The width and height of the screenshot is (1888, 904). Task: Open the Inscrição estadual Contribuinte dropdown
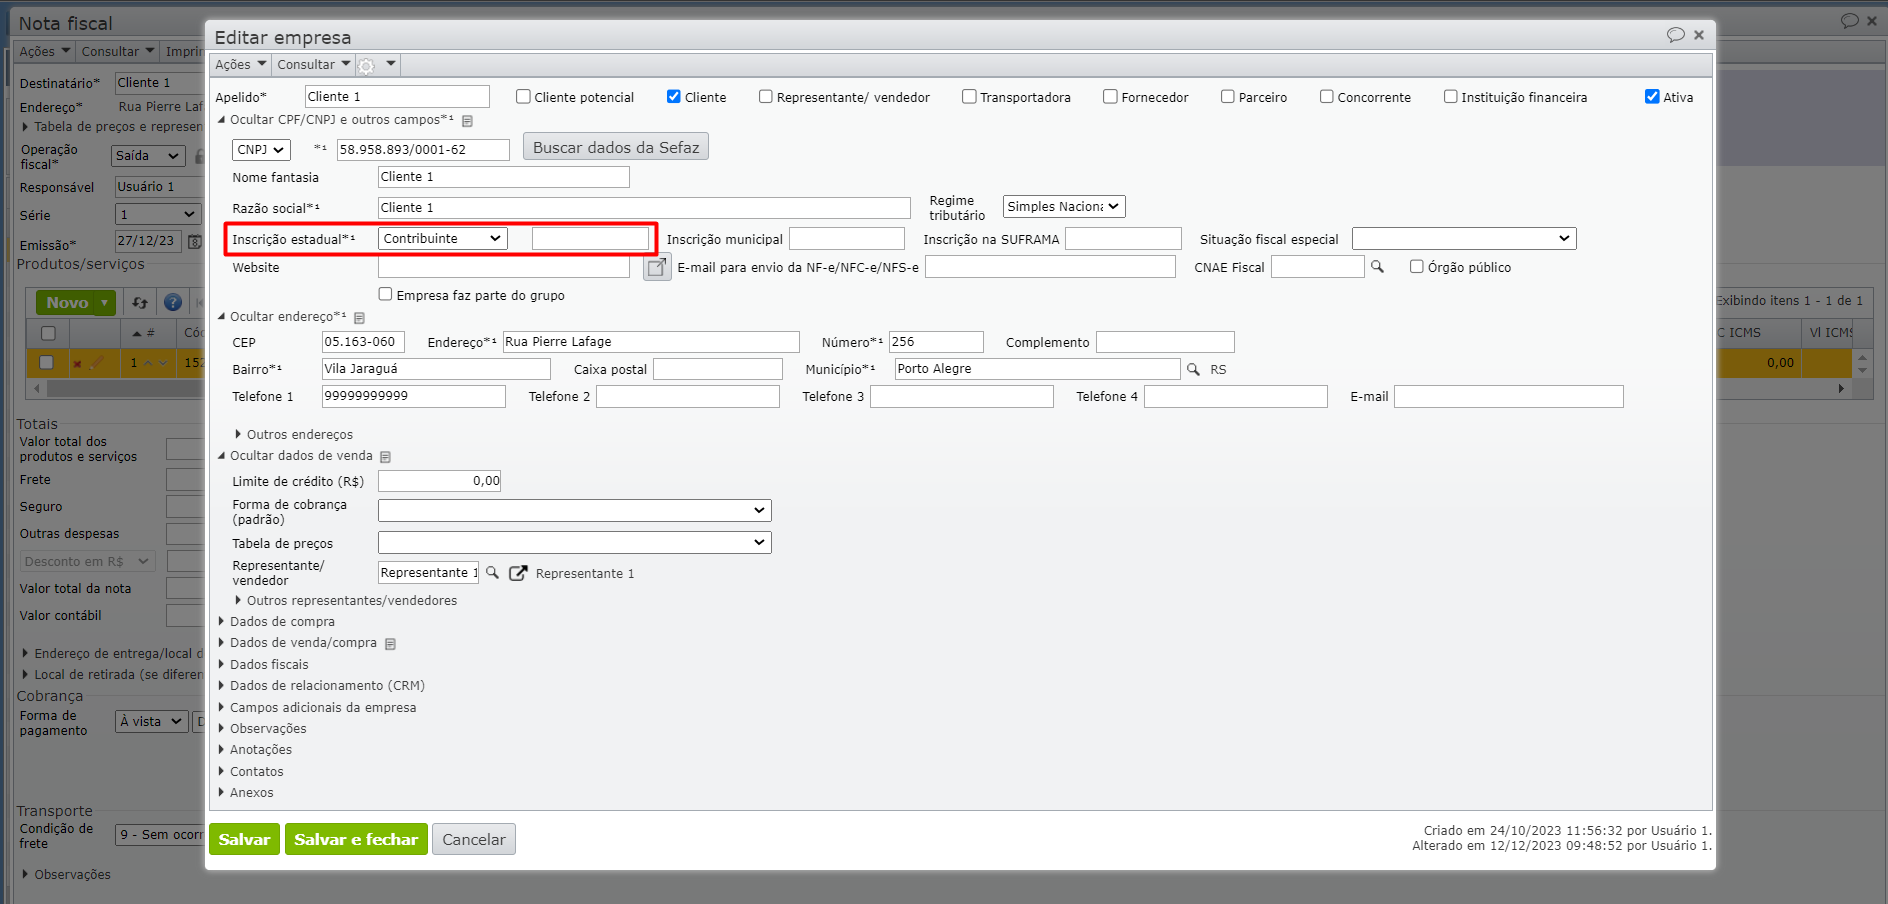click(x=442, y=239)
